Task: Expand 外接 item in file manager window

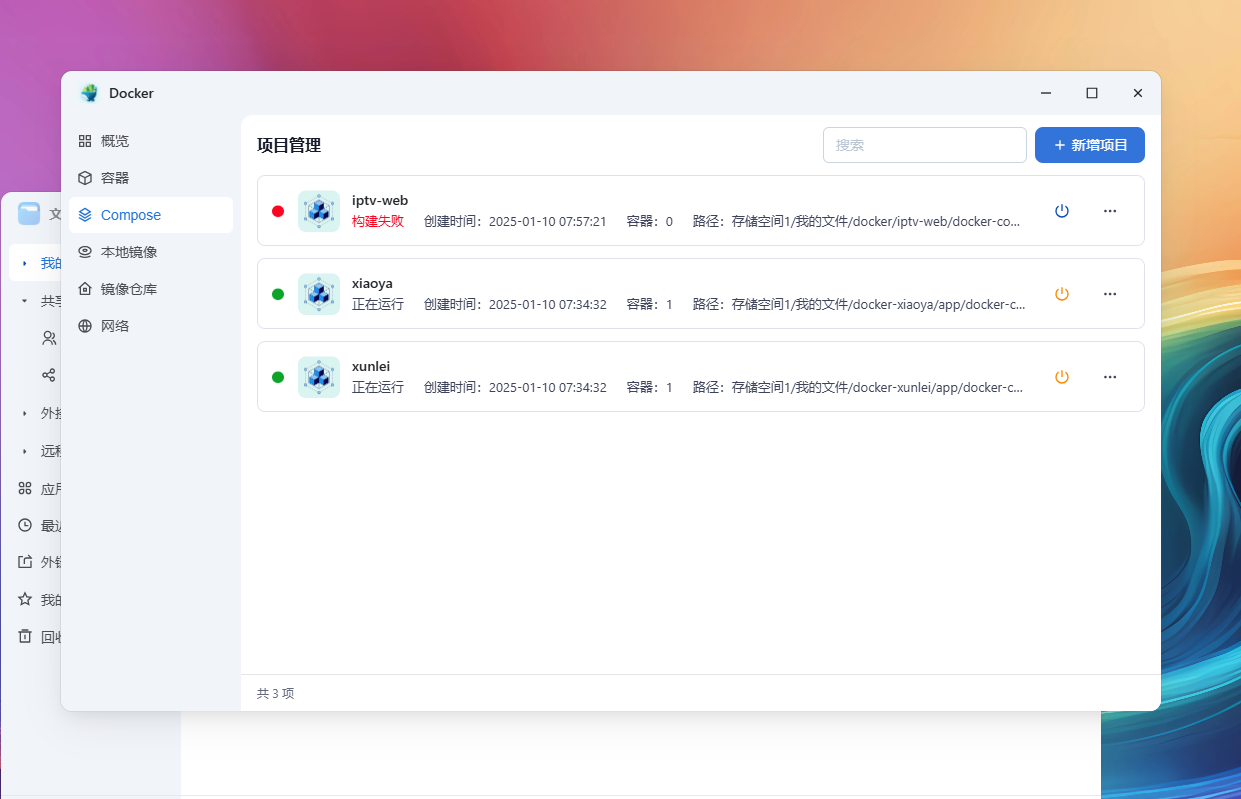Action: click(x=24, y=413)
